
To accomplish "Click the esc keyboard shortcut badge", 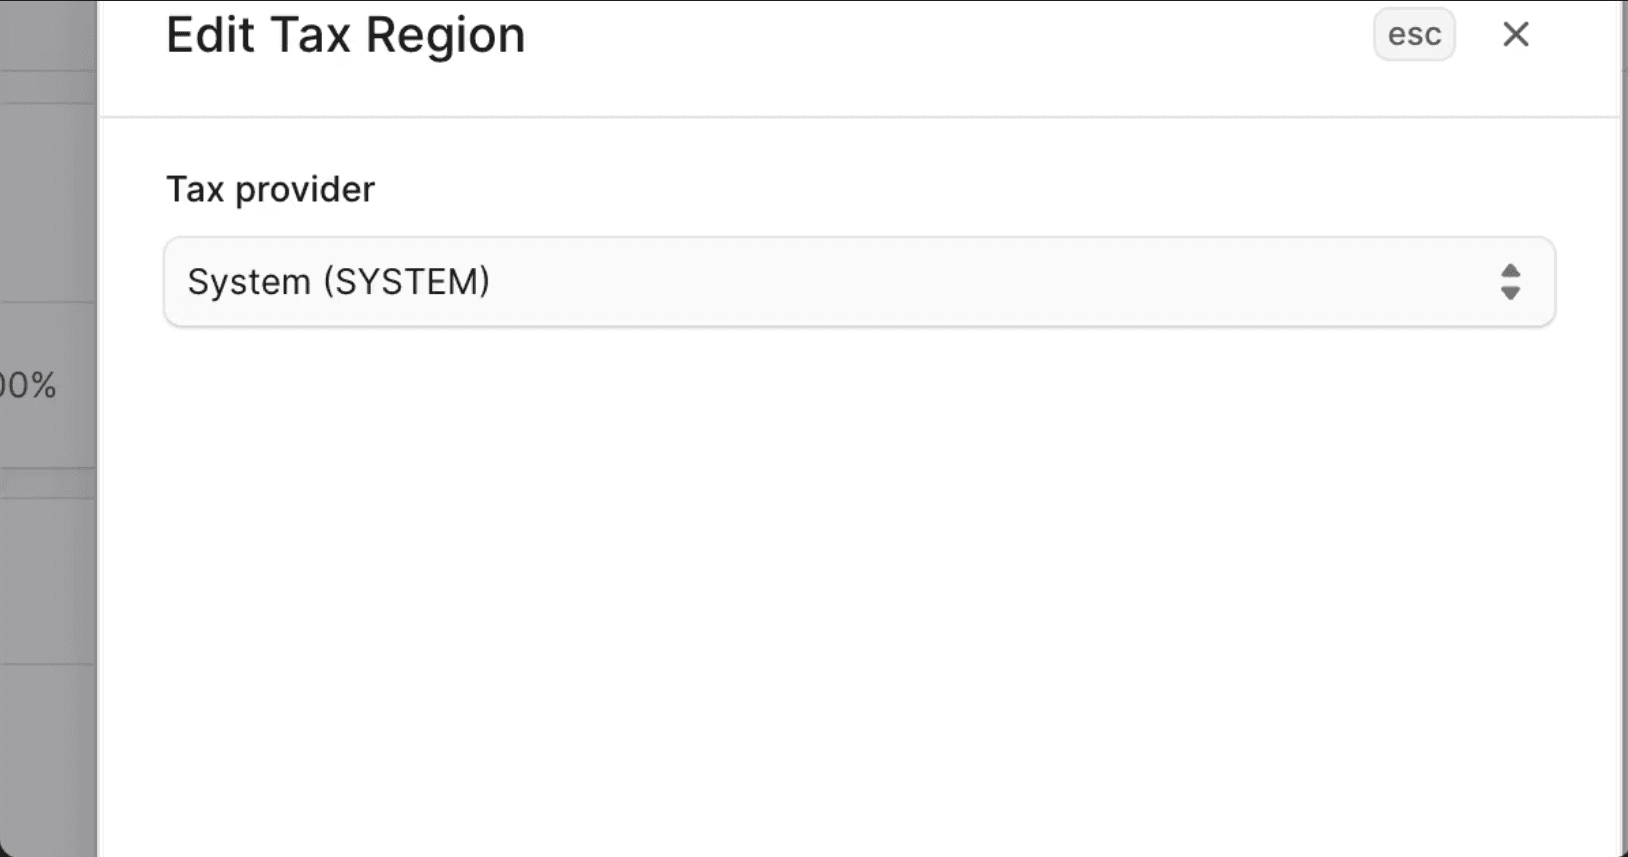I will pyautogui.click(x=1414, y=34).
